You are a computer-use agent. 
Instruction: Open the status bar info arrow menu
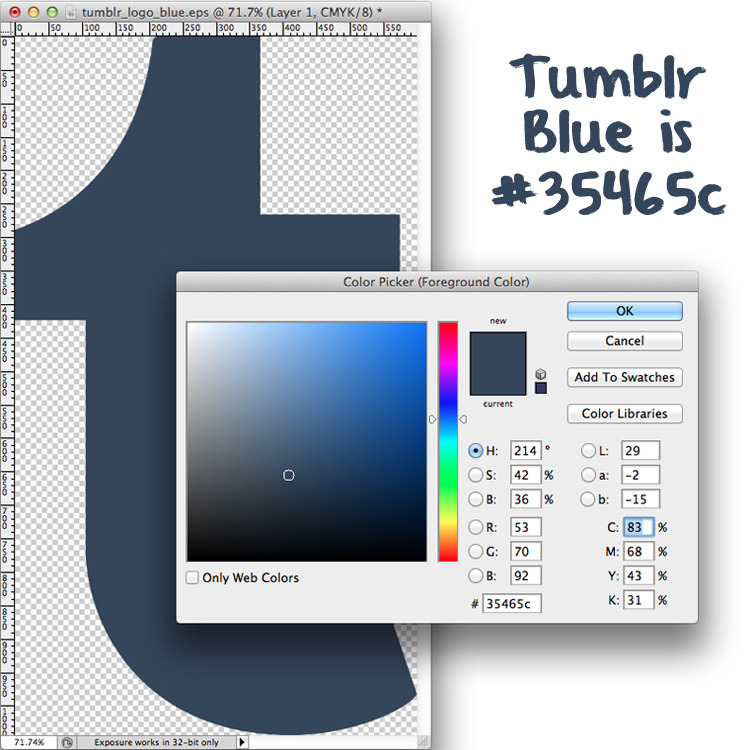point(242,742)
